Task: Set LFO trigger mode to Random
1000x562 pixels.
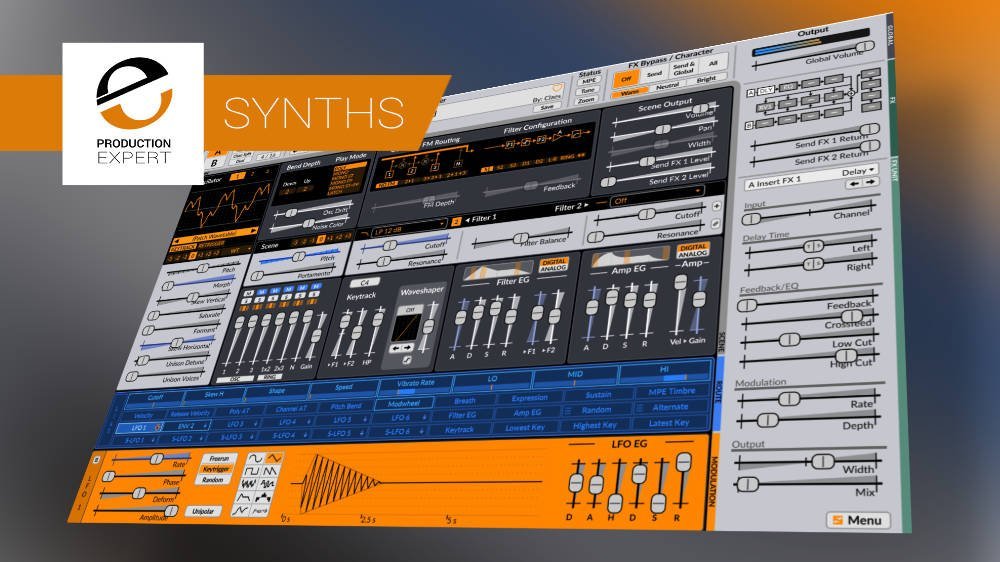Action: click(212, 479)
